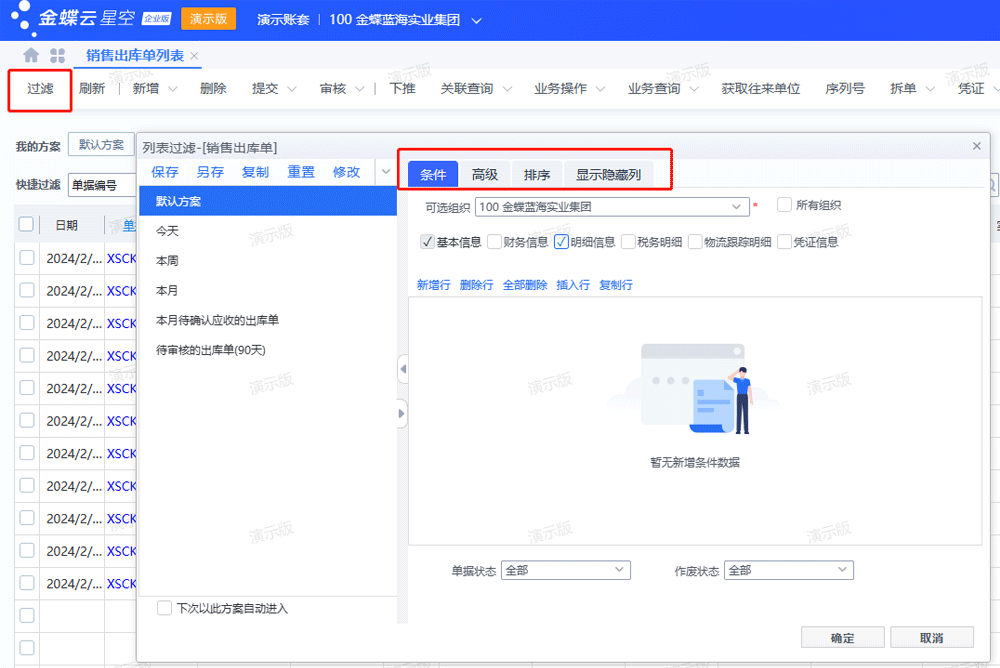
Task: Switch to the 排序 tab
Action: (536, 173)
